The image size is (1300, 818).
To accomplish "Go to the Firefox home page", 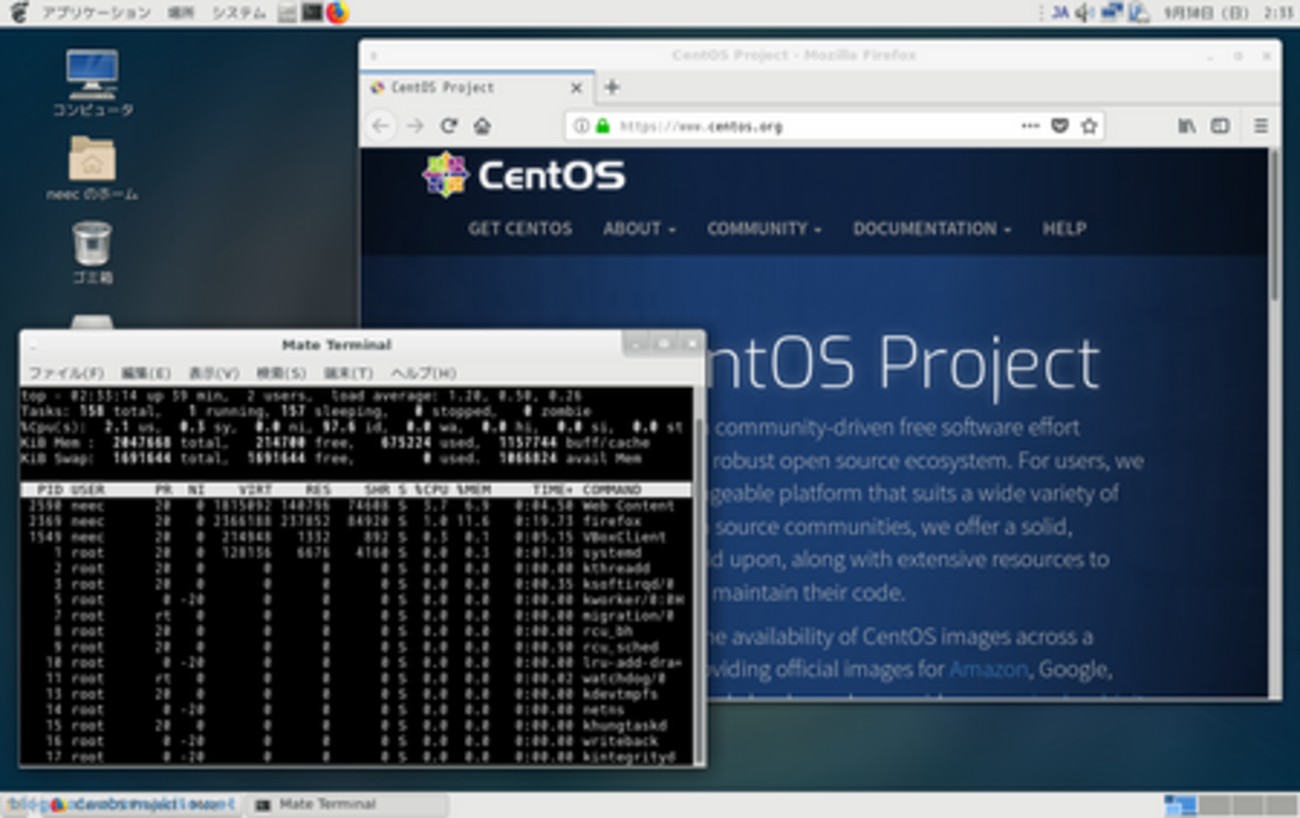I will (x=482, y=126).
